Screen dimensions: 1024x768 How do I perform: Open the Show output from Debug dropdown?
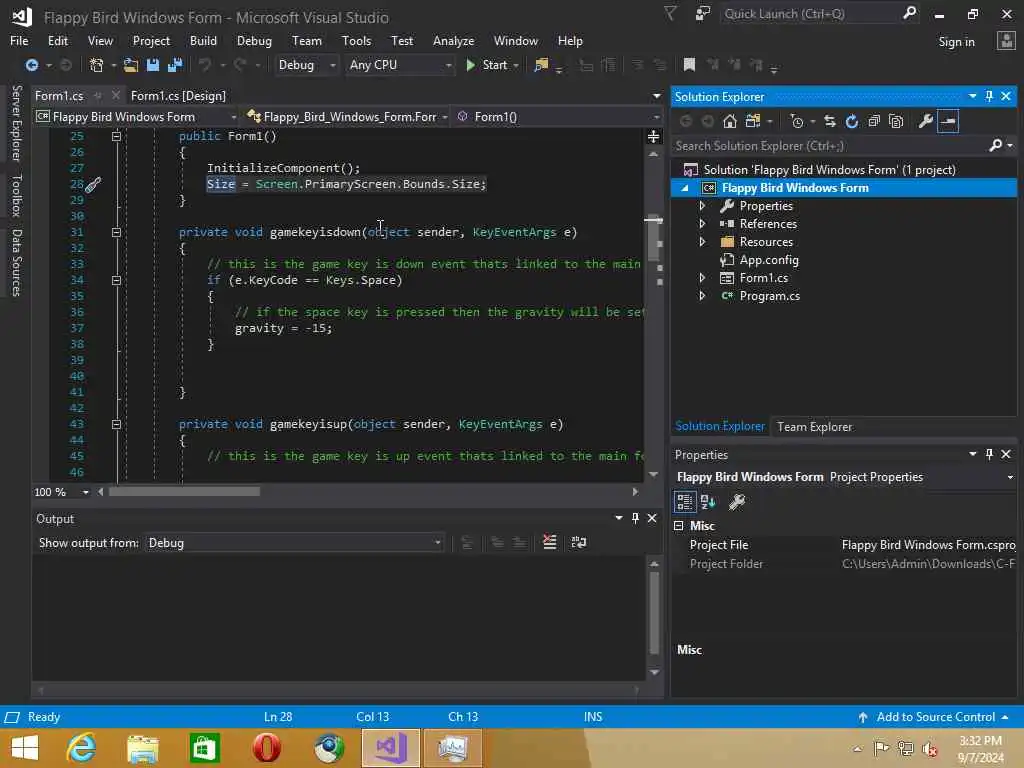pos(295,543)
